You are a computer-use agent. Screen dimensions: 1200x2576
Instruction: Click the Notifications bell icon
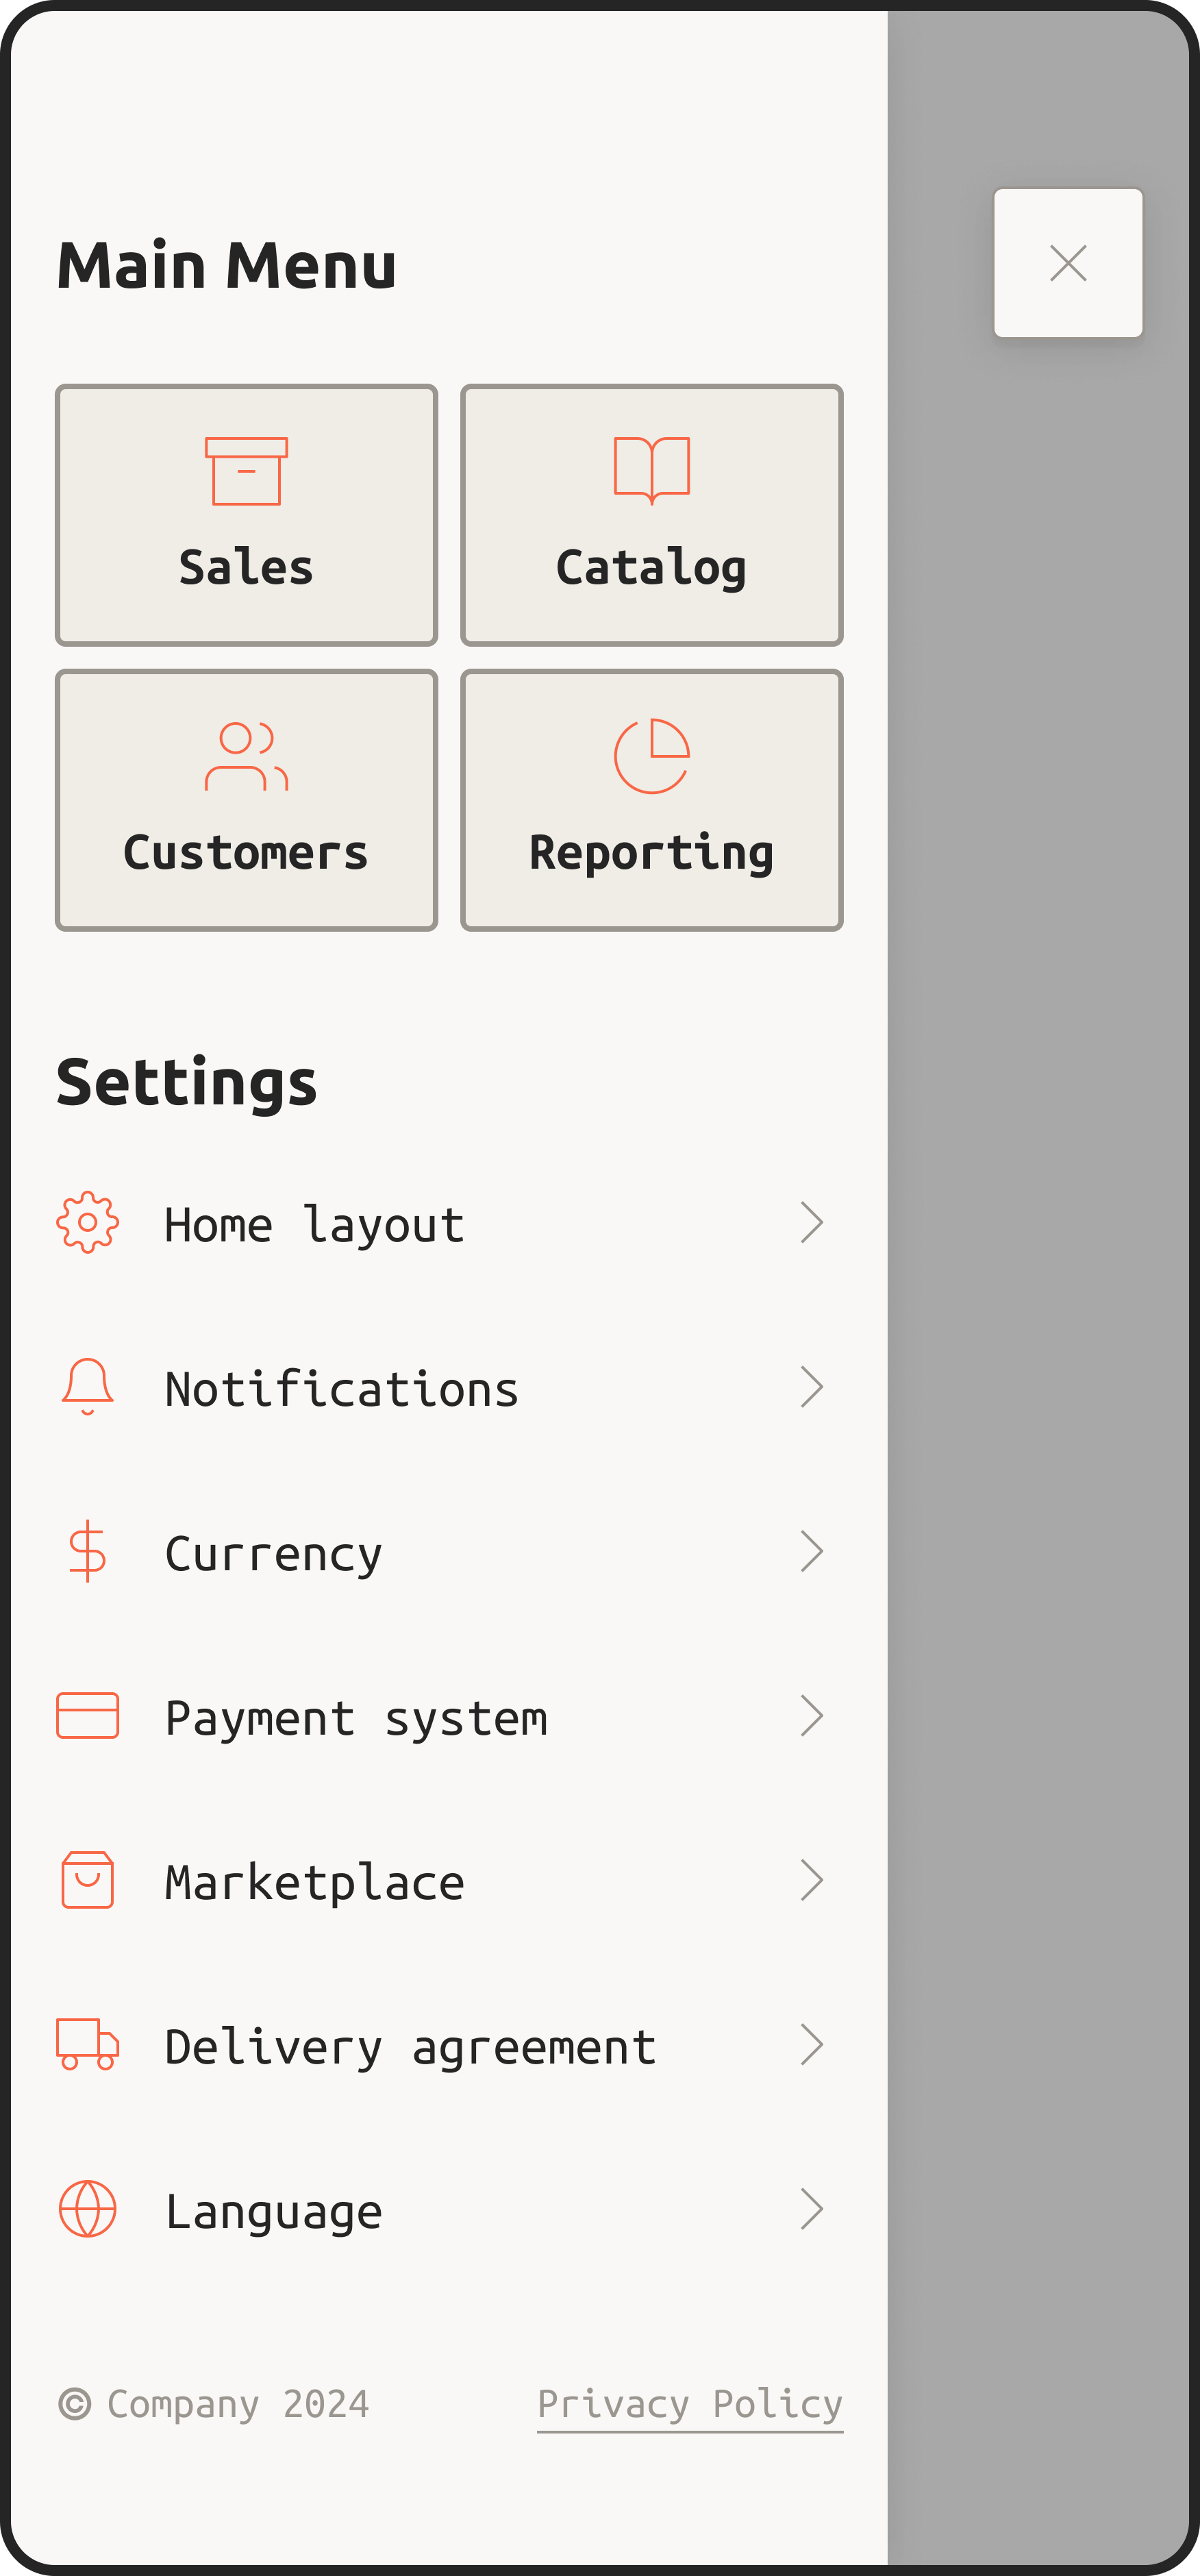coord(88,1387)
